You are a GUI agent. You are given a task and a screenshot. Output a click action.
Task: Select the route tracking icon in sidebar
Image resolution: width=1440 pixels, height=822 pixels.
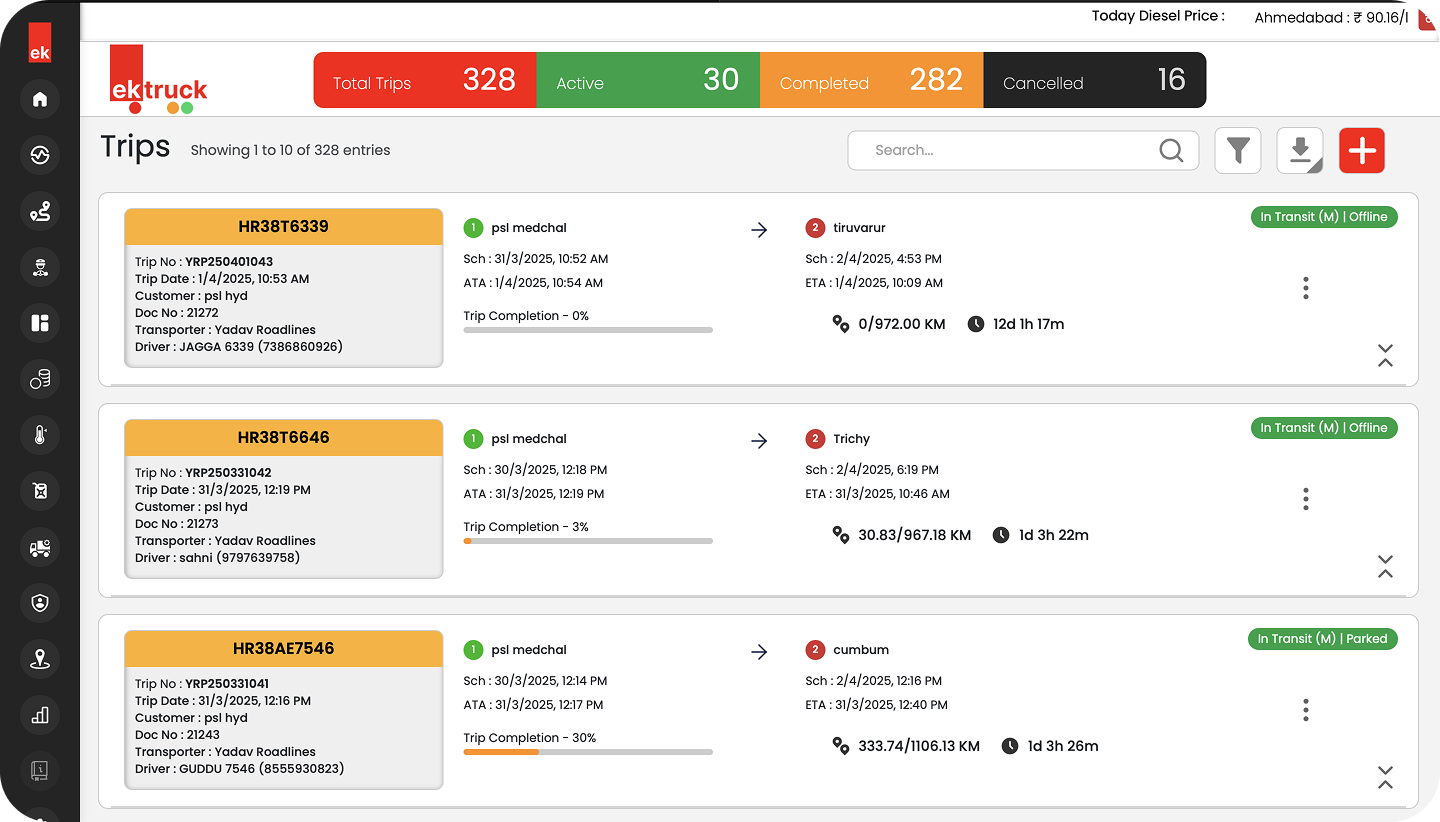click(40, 211)
